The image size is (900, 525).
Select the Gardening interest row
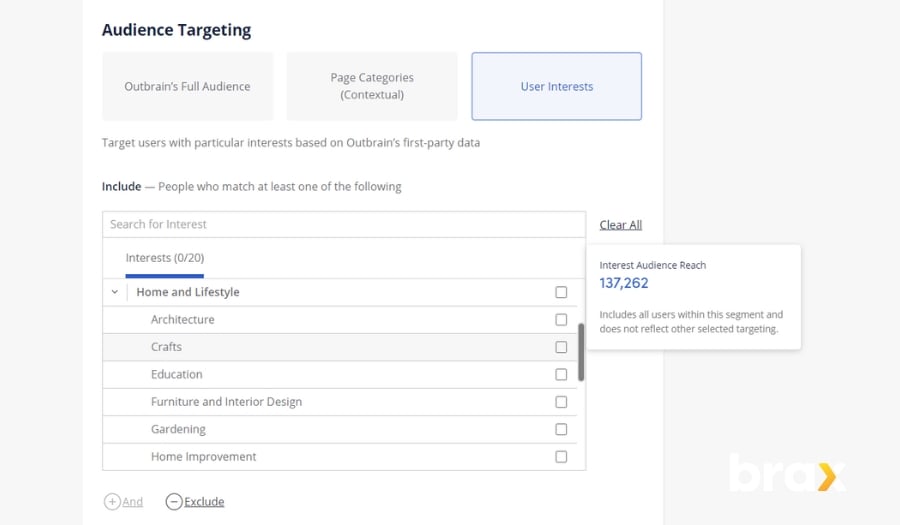[340, 429]
